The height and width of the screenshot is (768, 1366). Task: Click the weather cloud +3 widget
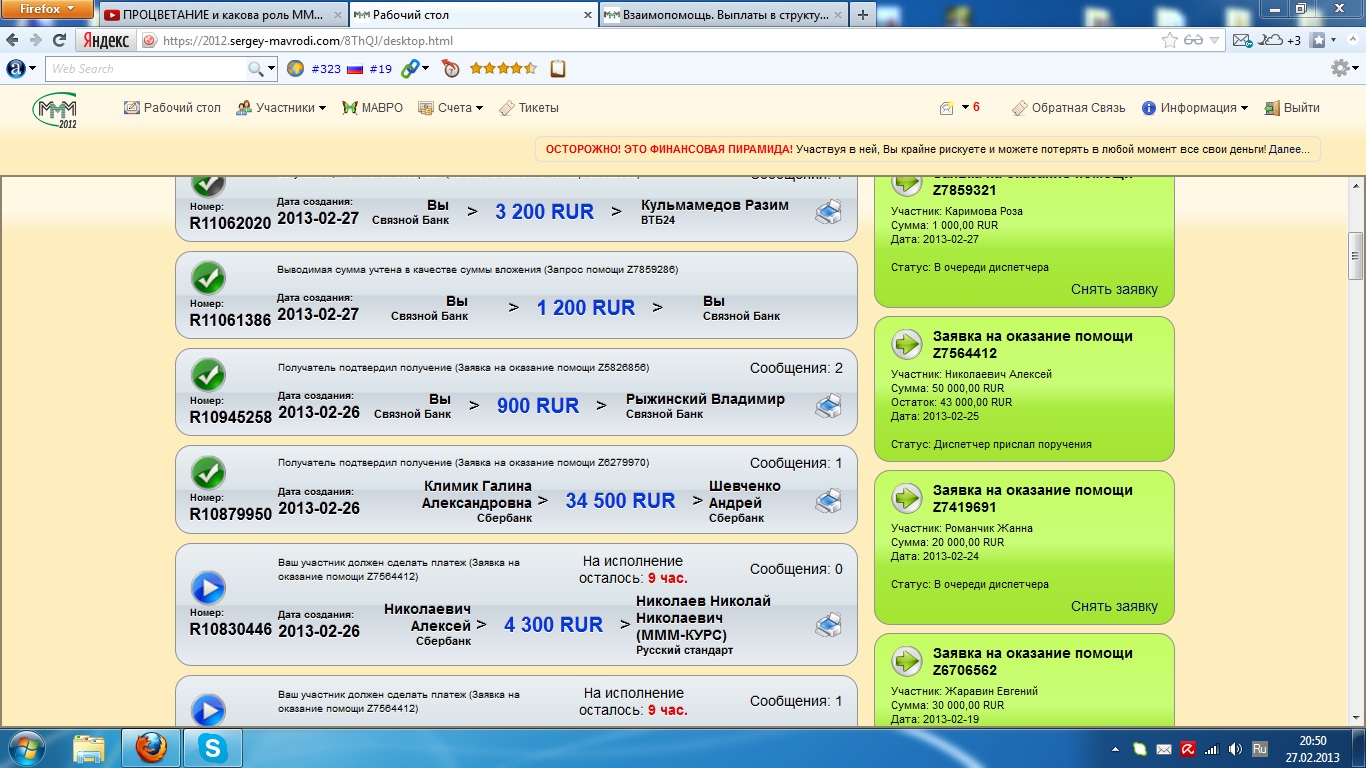point(1280,40)
